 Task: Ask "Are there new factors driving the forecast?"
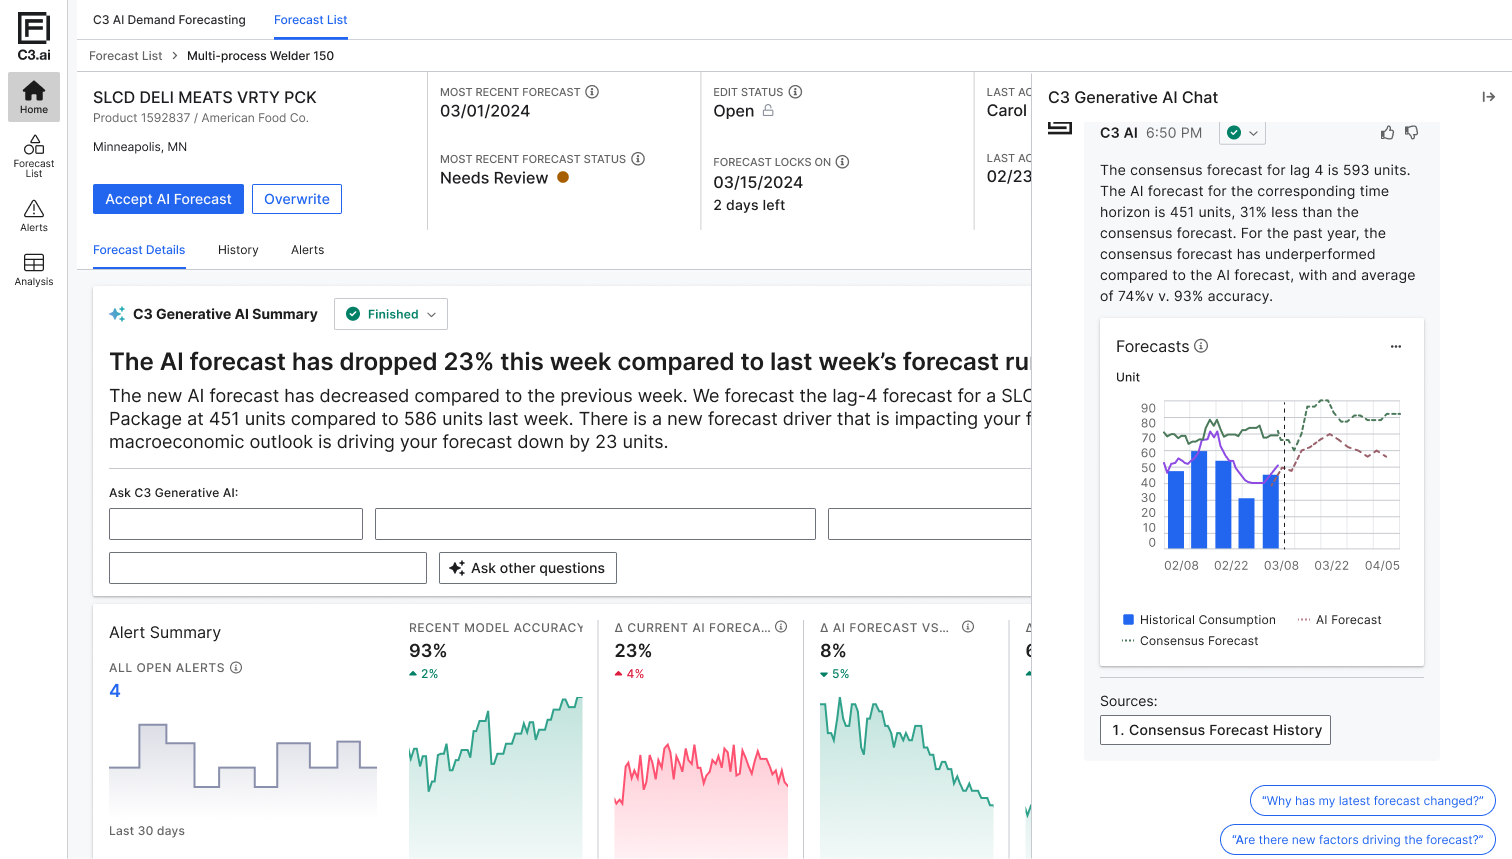(x=1358, y=840)
